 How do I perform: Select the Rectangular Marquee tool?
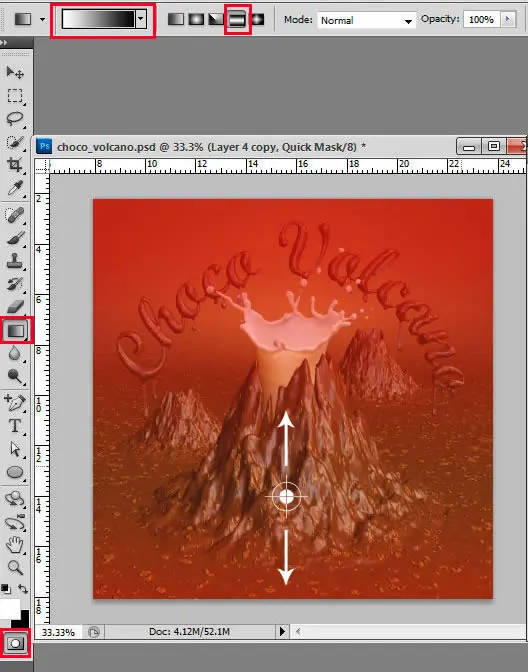coord(15,96)
